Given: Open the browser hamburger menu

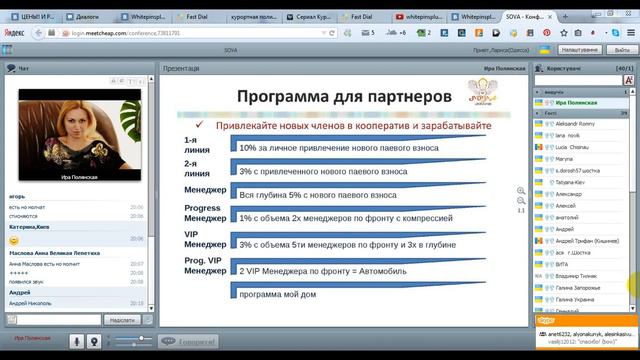Looking at the screenshot, I should [x=631, y=33].
